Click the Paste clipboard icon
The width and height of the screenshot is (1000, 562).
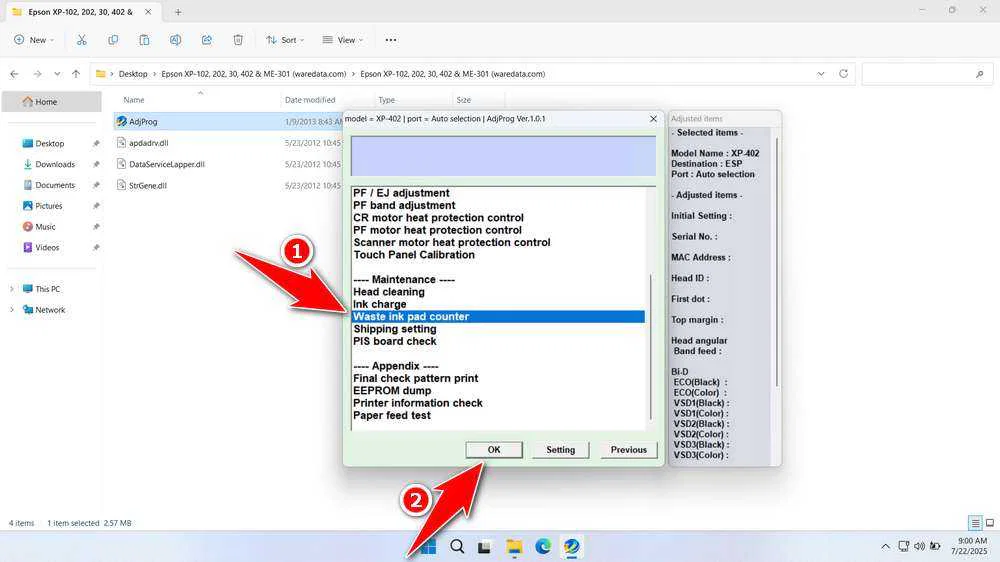click(x=144, y=40)
